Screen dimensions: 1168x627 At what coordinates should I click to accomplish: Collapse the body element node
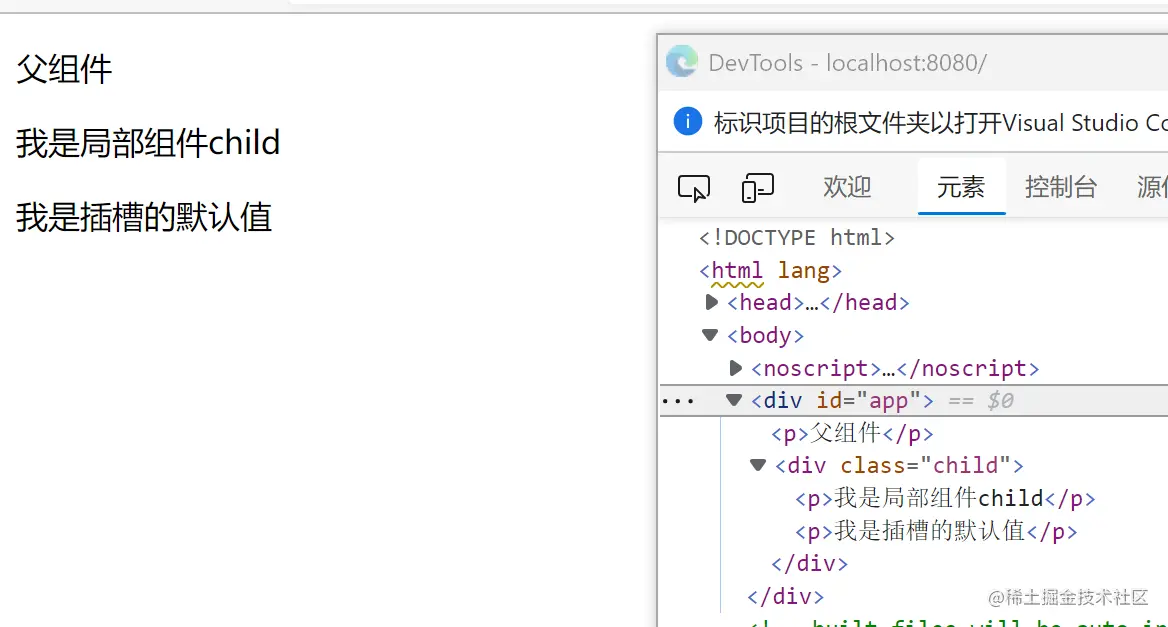click(709, 335)
